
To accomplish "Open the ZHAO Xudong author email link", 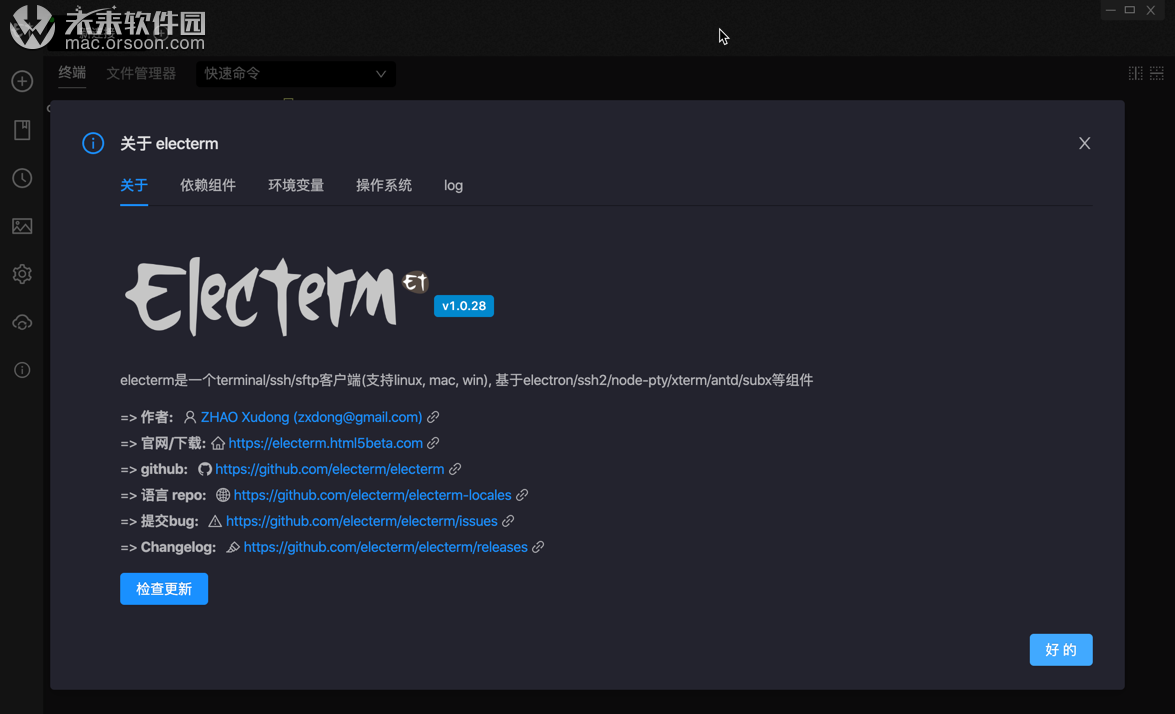I will tap(311, 417).
